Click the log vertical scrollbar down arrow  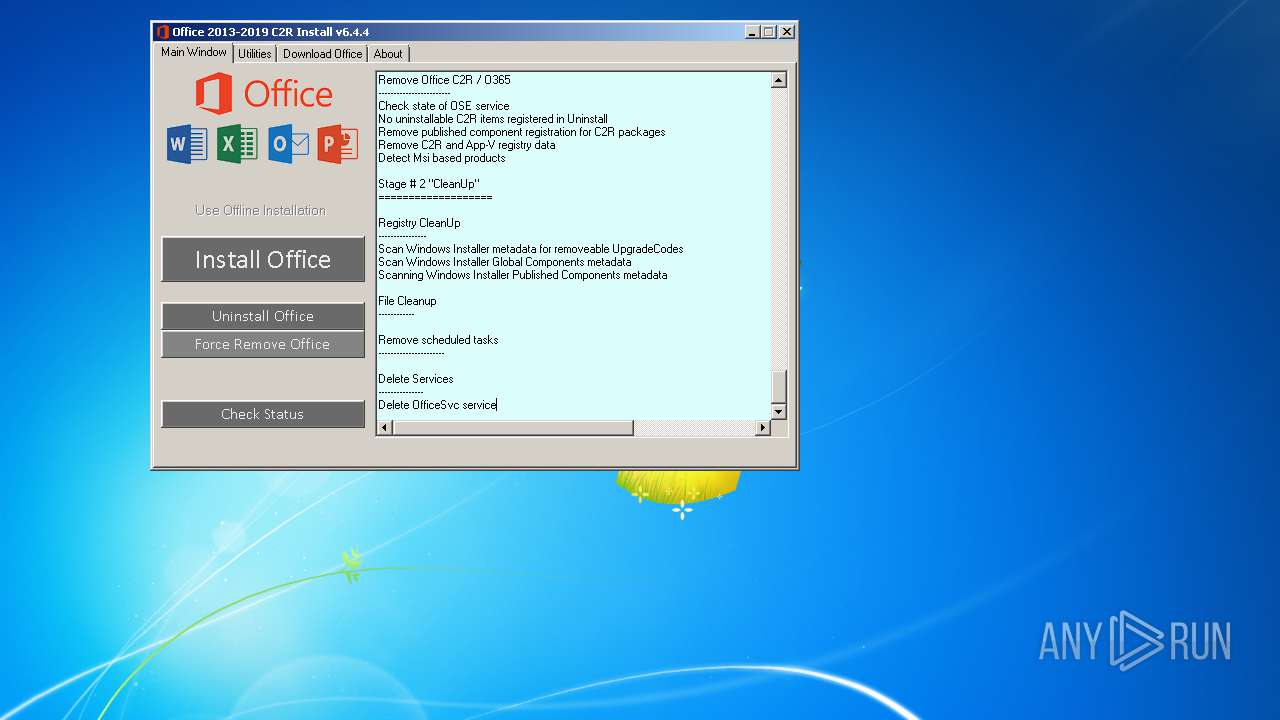tap(779, 411)
